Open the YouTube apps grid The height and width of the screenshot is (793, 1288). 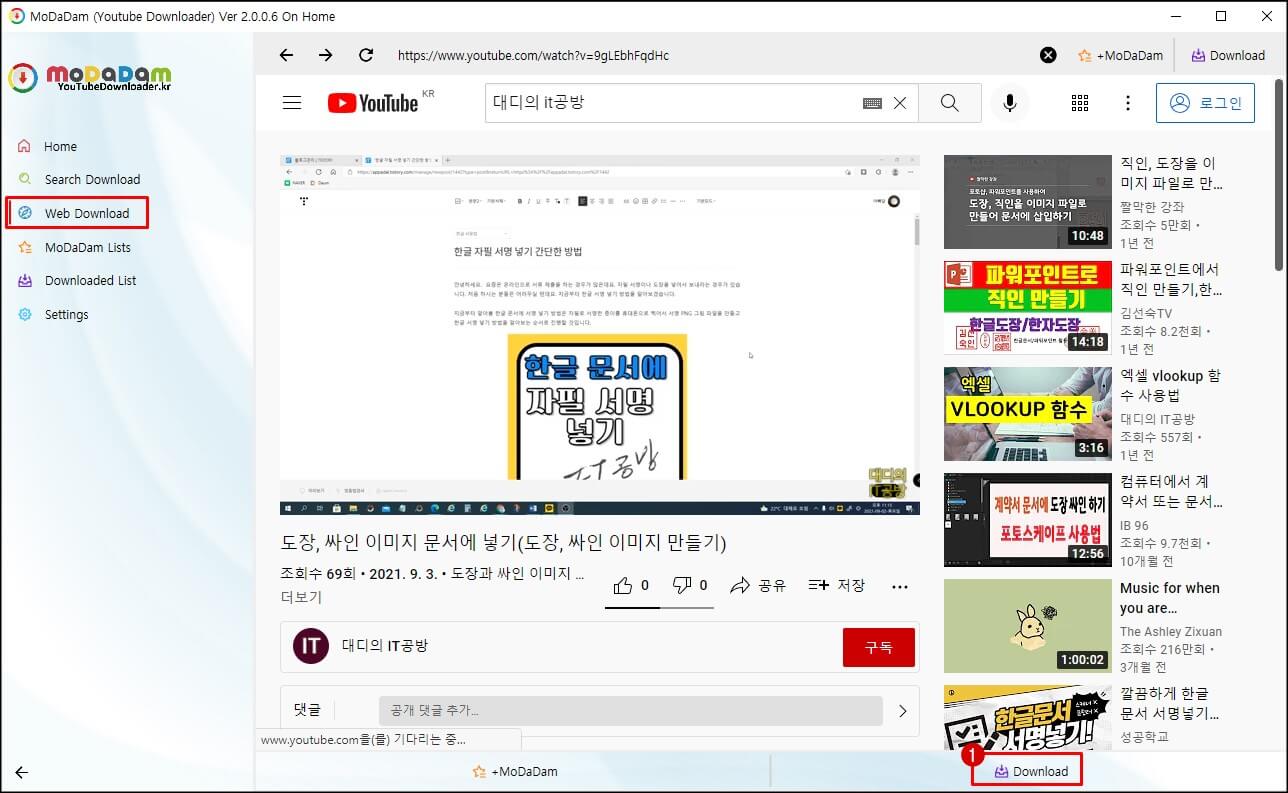pyautogui.click(x=1080, y=103)
